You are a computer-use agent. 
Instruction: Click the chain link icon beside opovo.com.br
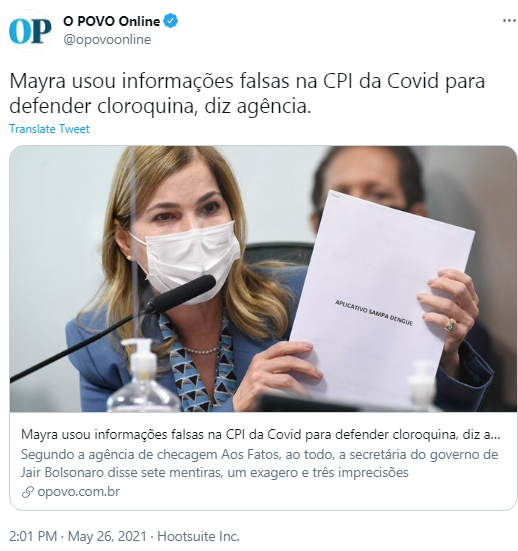(x=27, y=492)
